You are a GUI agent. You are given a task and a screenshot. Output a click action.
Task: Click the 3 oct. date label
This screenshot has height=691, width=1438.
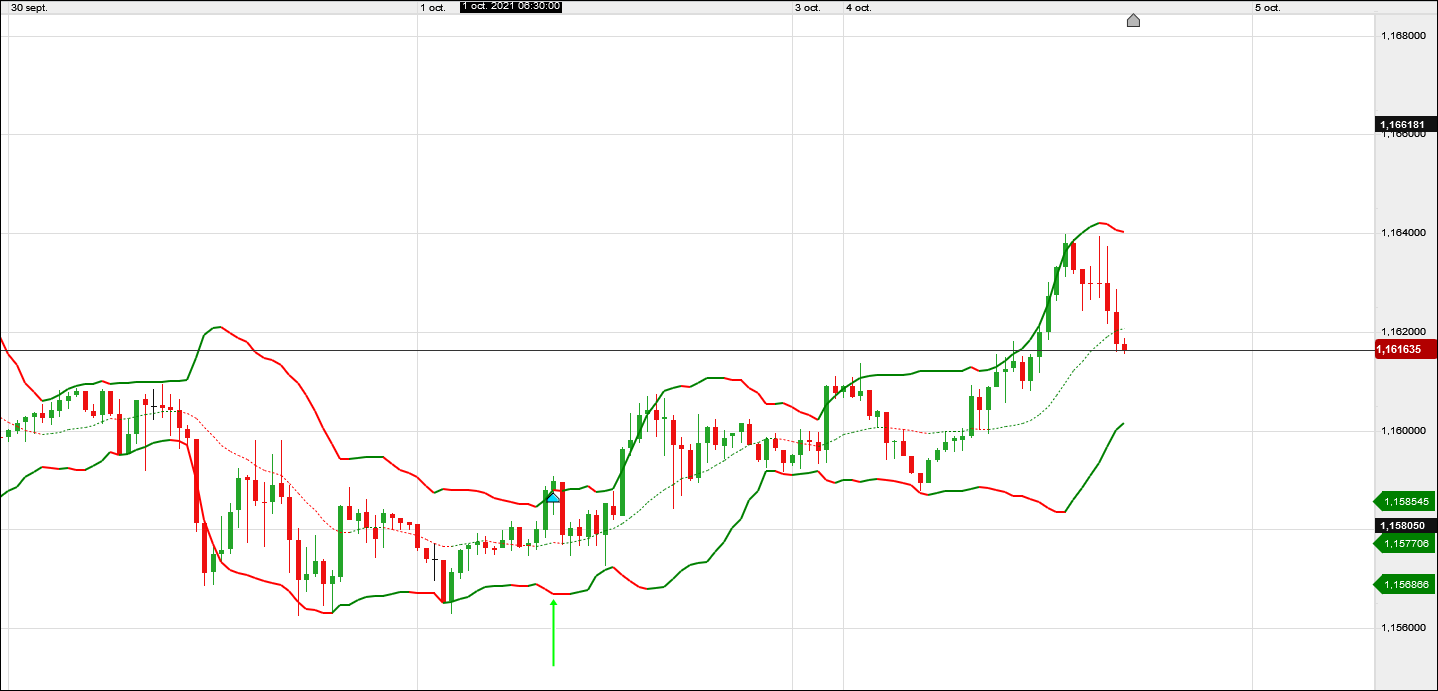pyautogui.click(x=808, y=7)
